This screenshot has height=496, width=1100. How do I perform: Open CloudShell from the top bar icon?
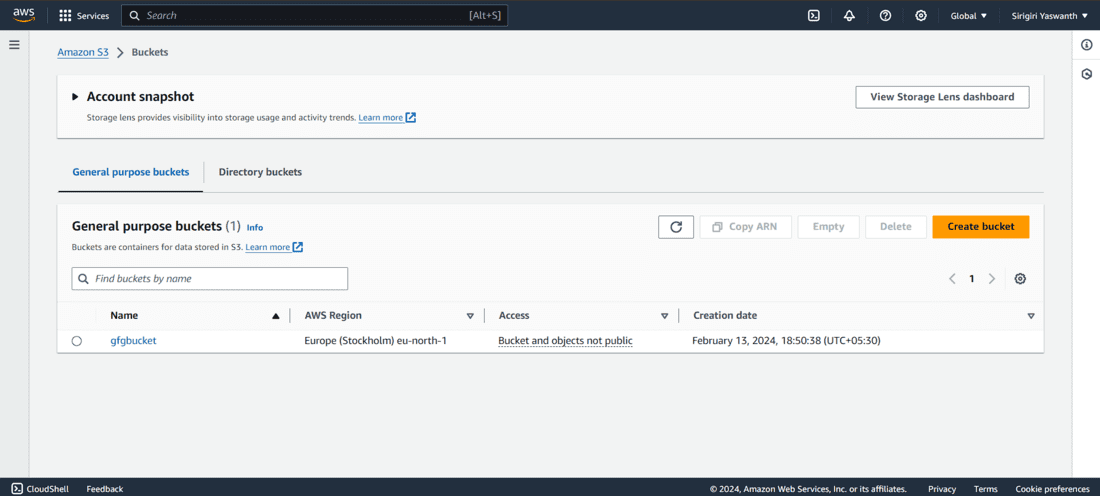814,15
